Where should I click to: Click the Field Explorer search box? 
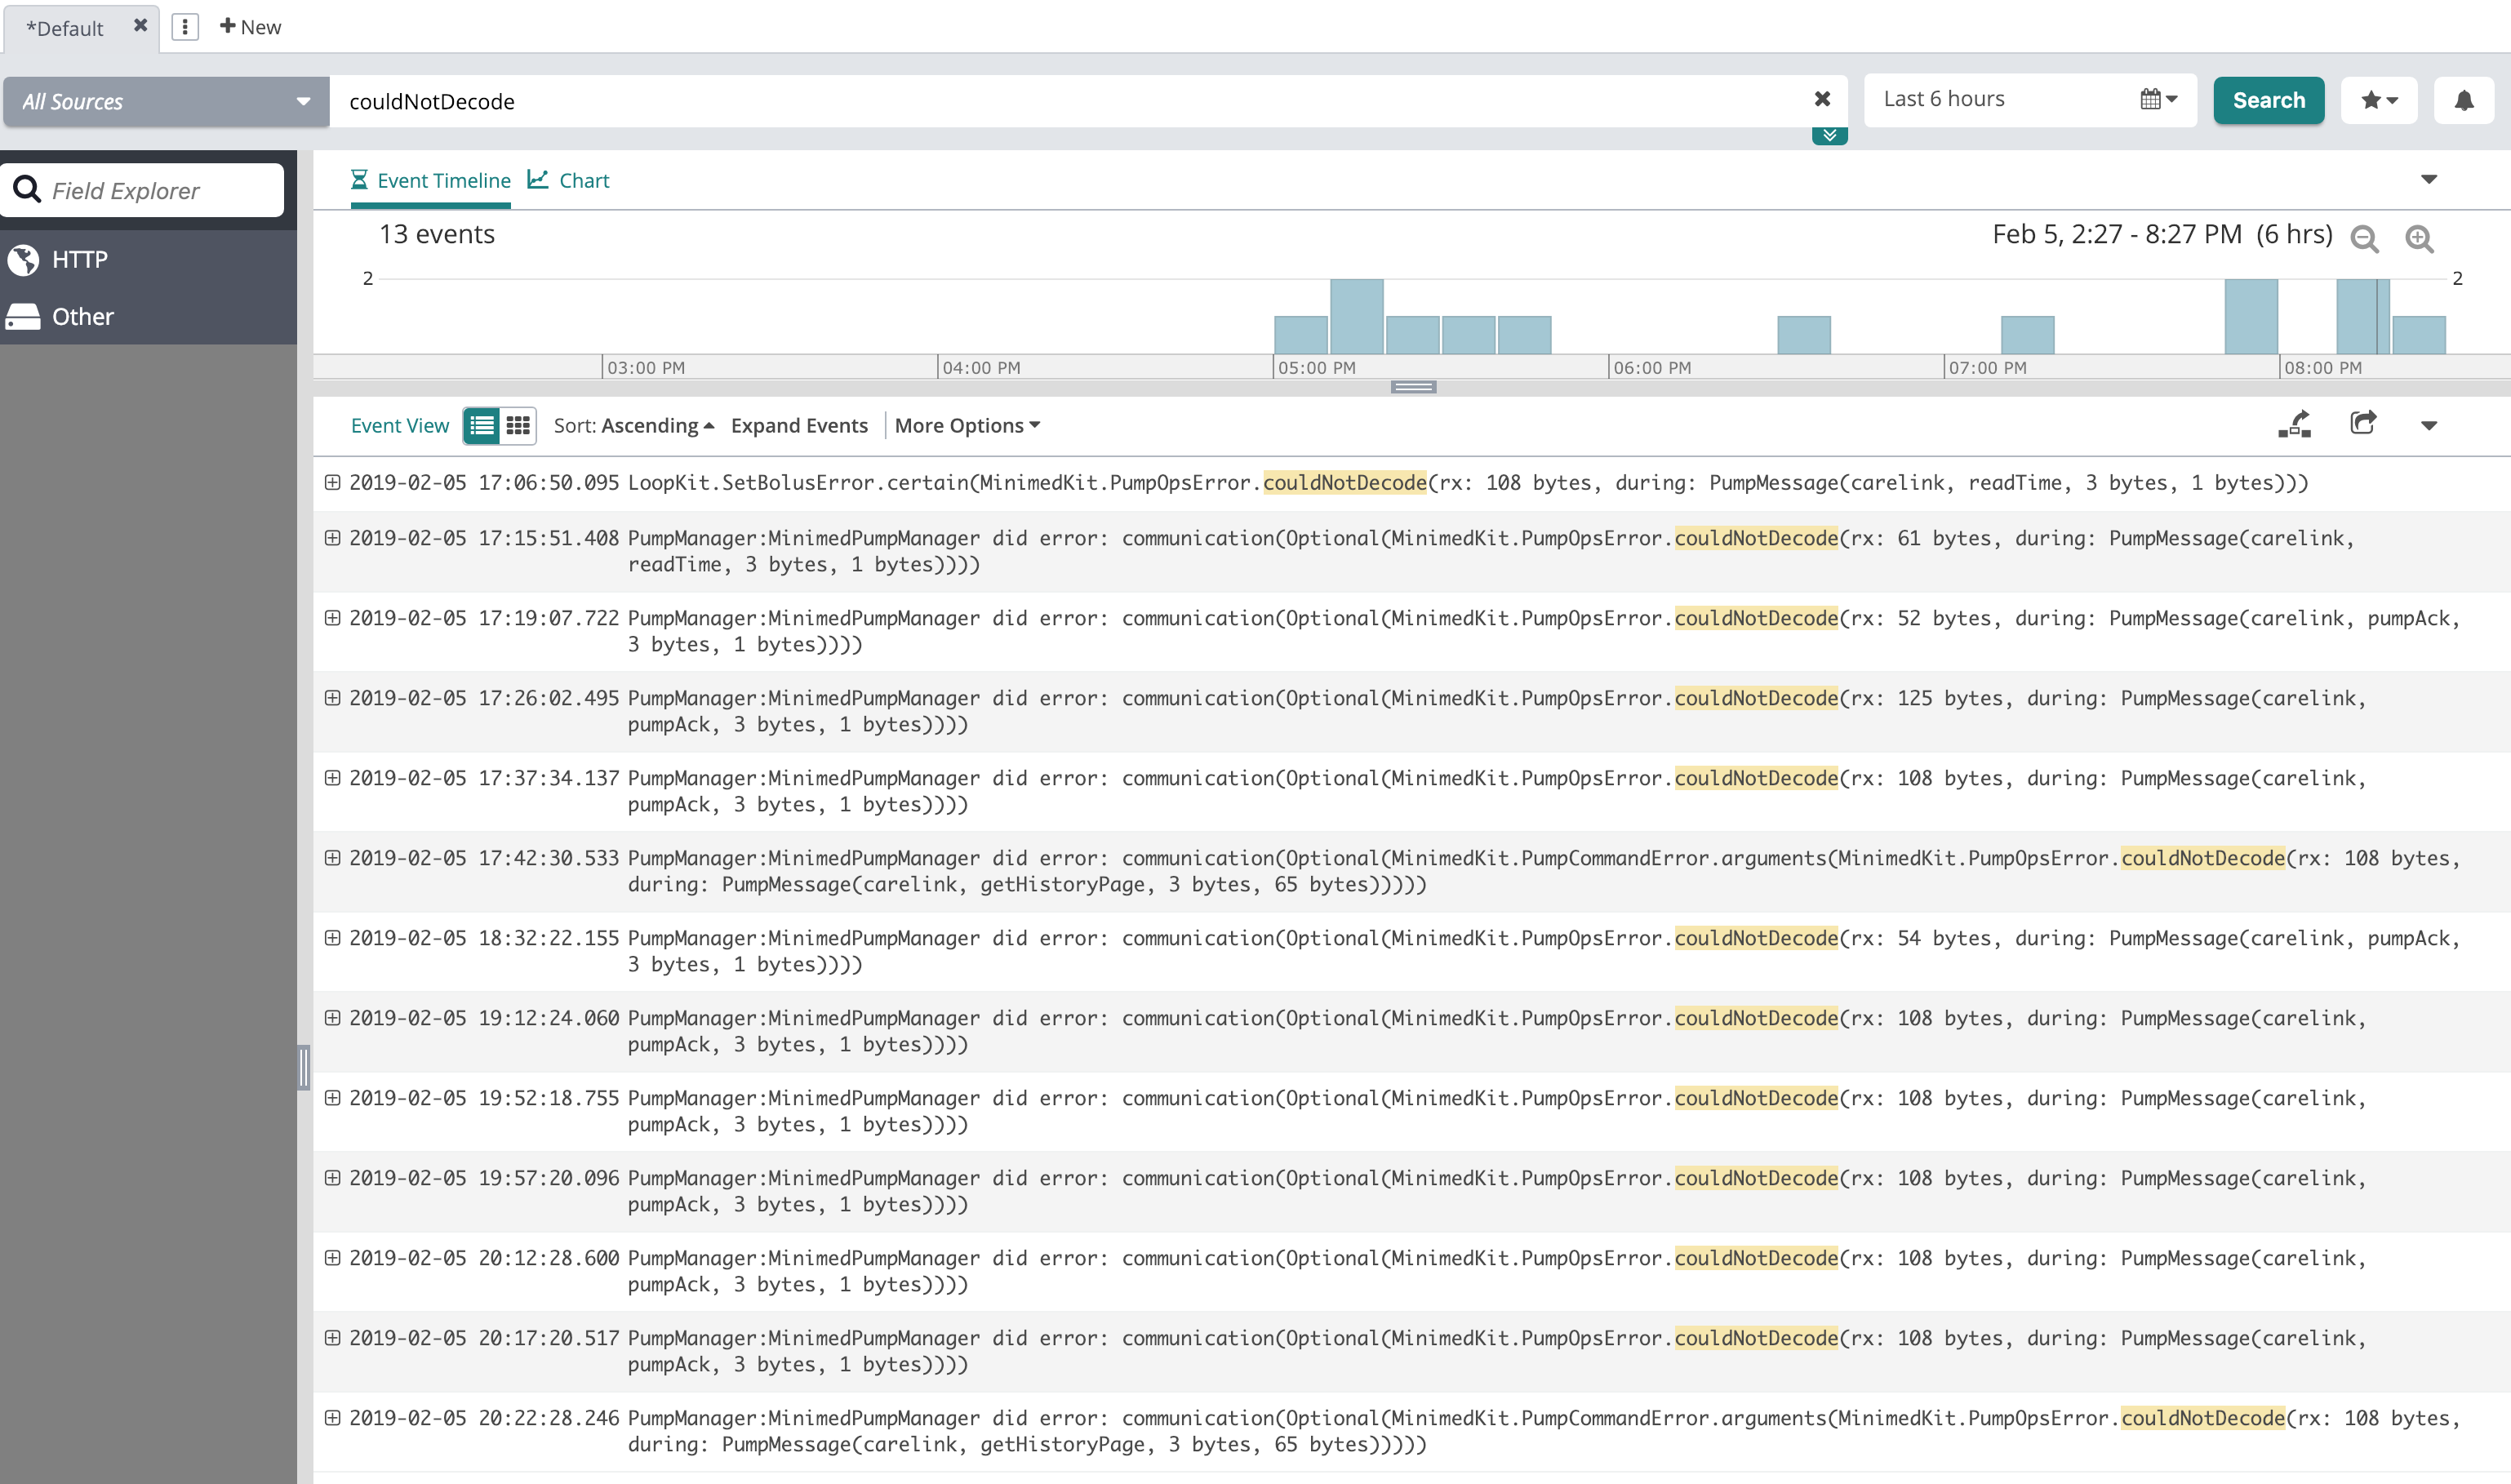(x=142, y=190)
